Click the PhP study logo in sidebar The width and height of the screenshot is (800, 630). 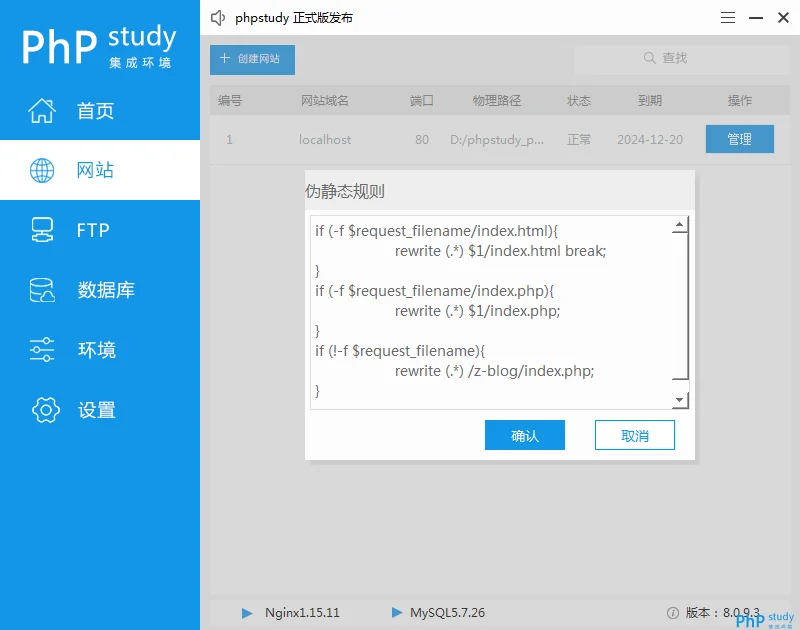coord(98,45)
